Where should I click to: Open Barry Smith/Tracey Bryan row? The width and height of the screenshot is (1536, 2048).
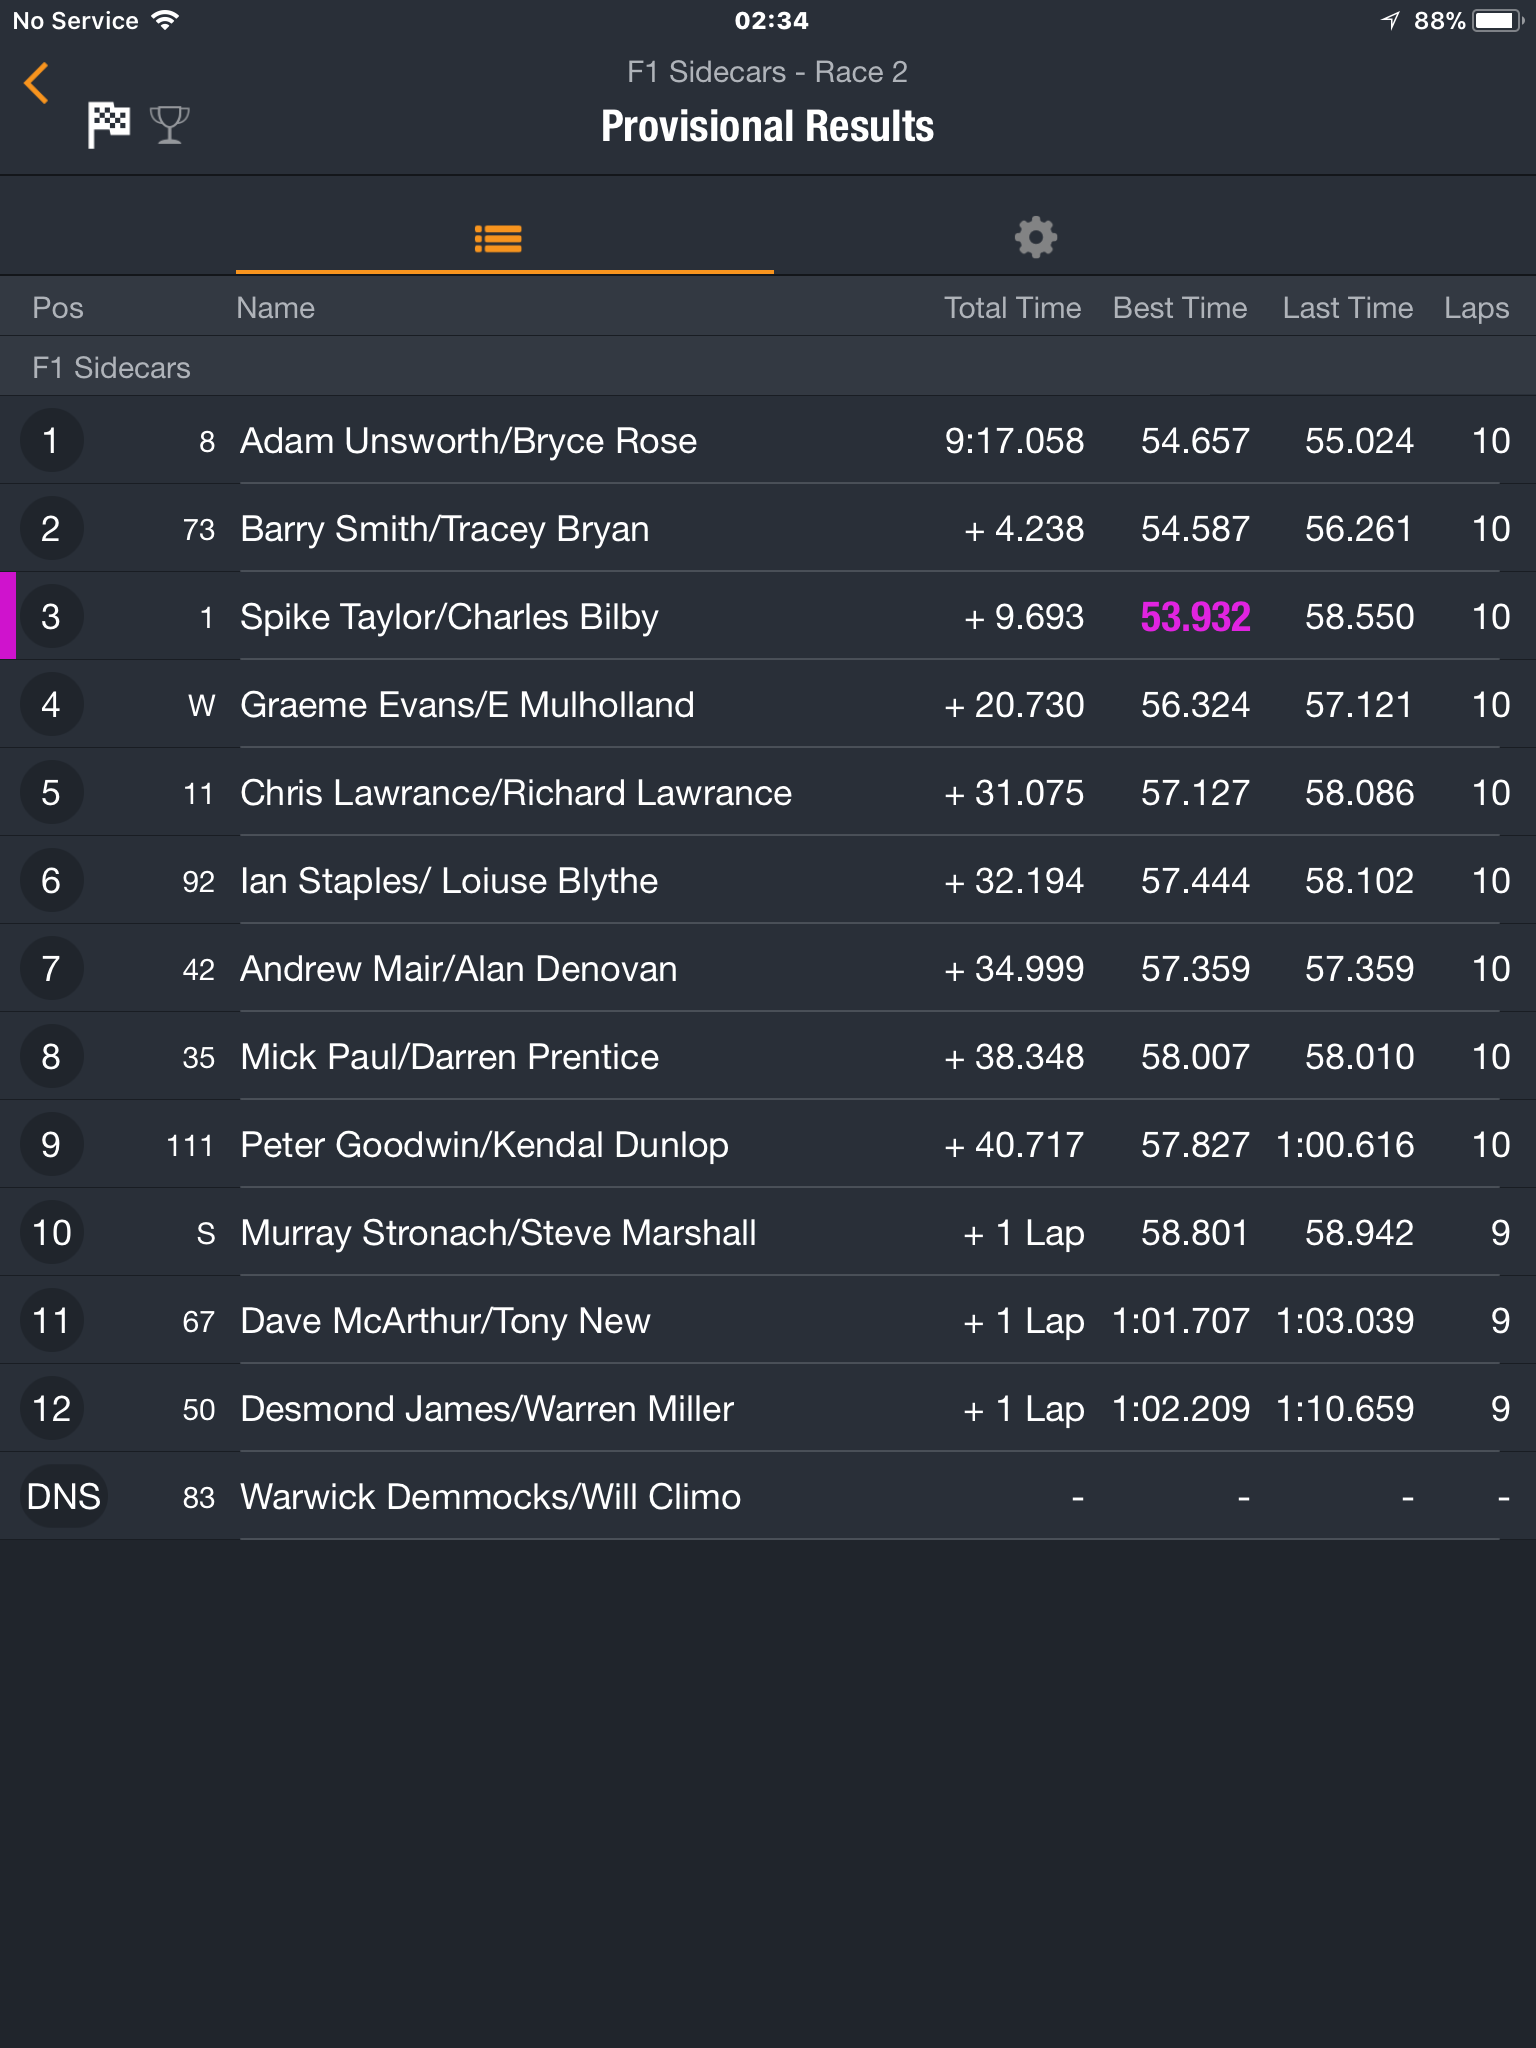click(768, 529)
